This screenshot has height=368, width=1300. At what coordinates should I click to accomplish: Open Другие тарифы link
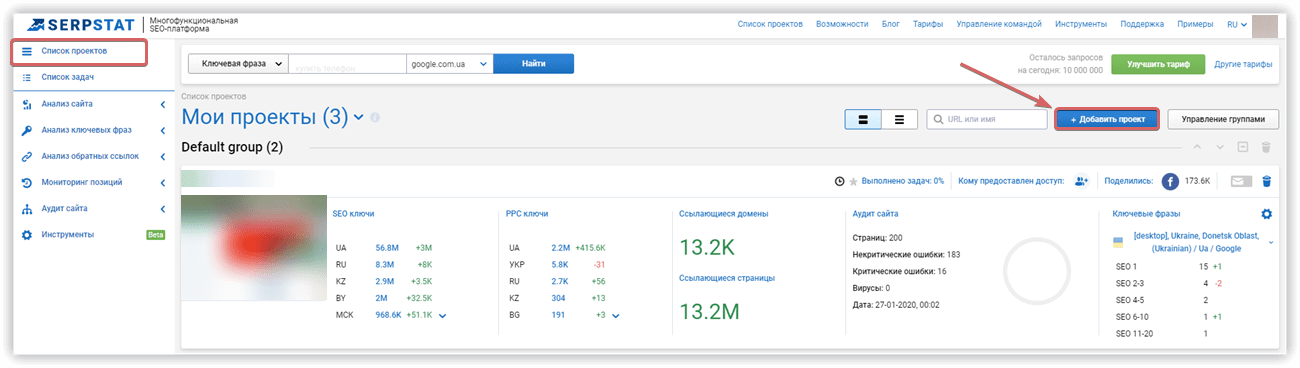(1243, 64)
